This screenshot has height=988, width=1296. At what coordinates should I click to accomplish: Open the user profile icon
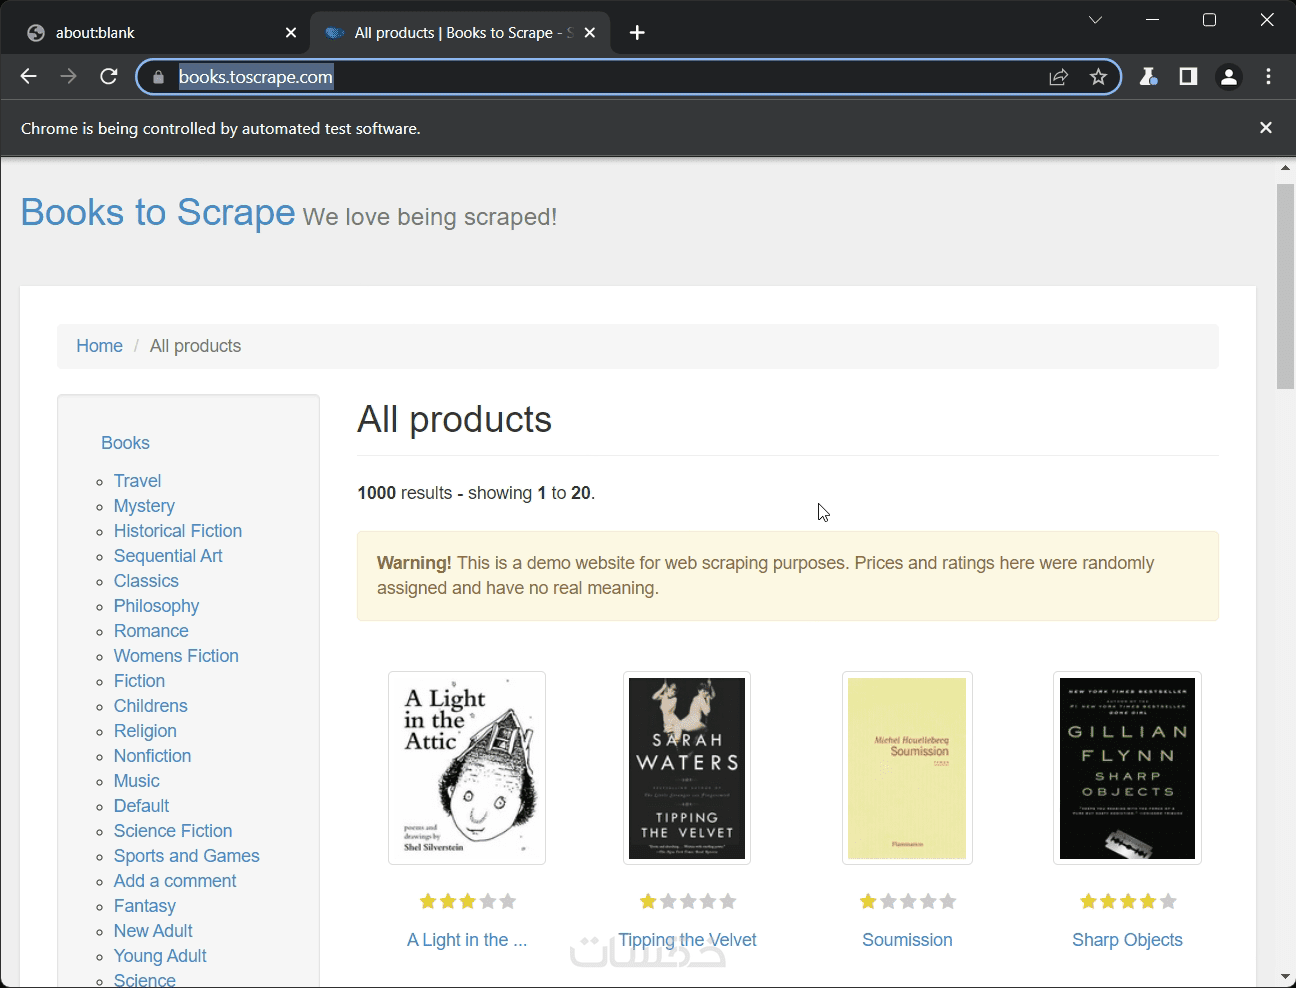click(1229, 77)
